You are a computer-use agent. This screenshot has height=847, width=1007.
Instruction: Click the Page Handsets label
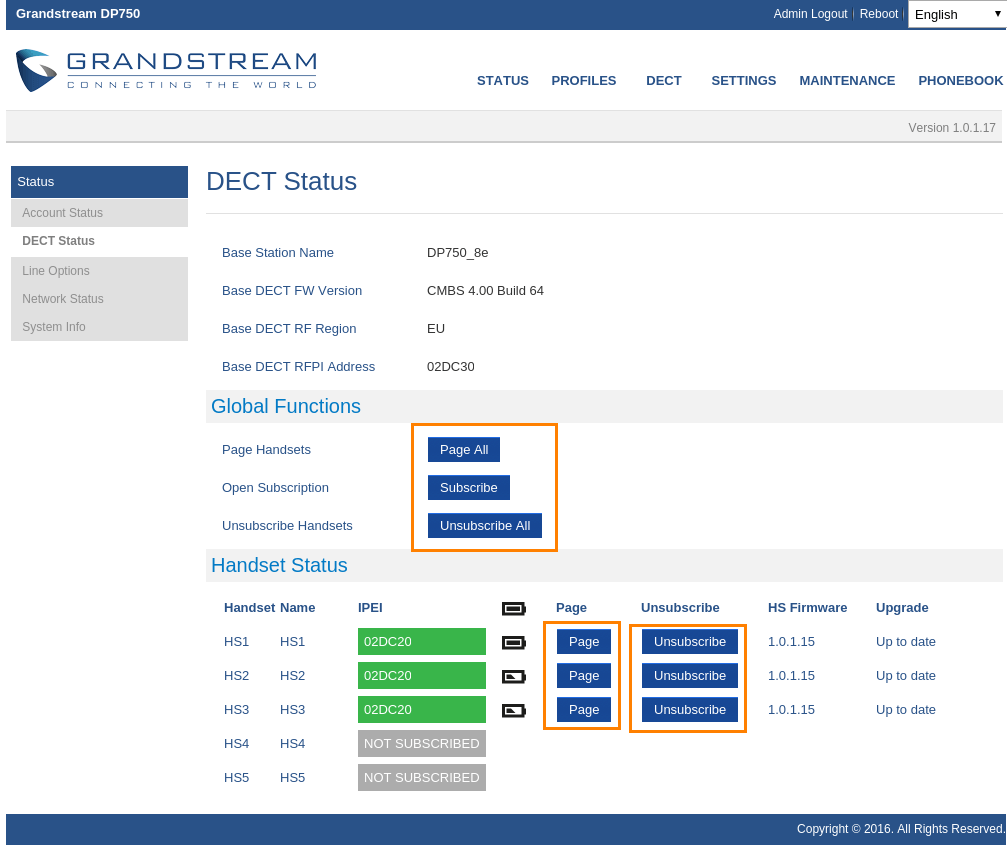(267, 450)
